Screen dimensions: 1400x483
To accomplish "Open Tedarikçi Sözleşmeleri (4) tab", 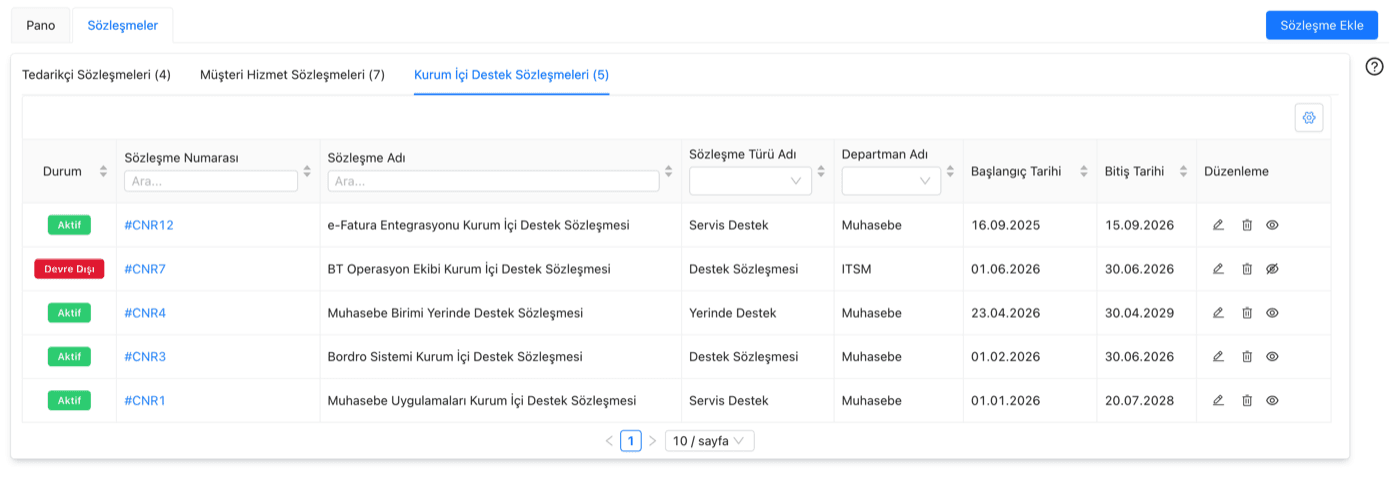I will (x=96, y=75).
